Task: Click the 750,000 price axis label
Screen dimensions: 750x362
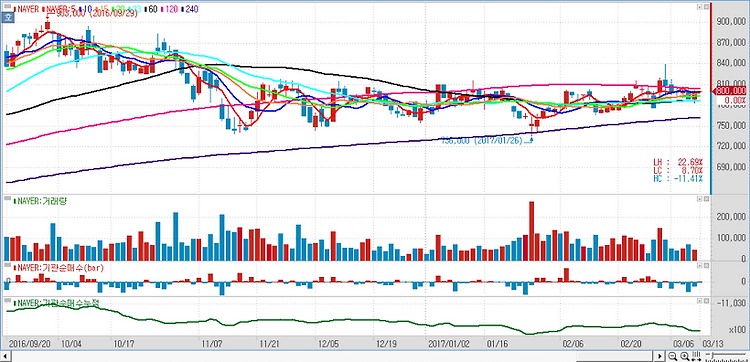Action: tap(730, 126)
